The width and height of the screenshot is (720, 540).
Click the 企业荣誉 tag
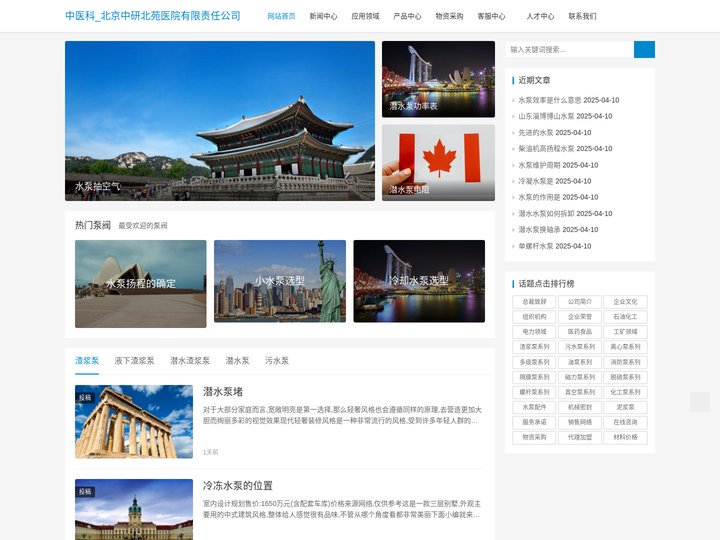tap(579, 317)
